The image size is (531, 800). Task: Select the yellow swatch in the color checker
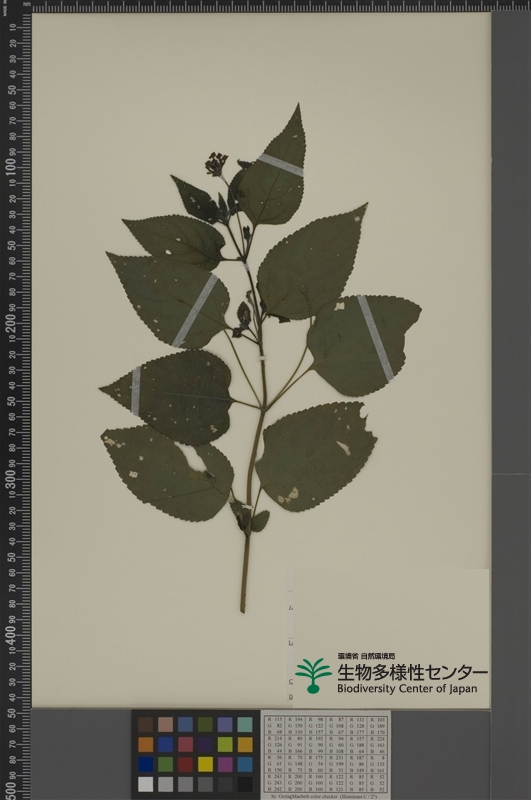tap(205, 764)
